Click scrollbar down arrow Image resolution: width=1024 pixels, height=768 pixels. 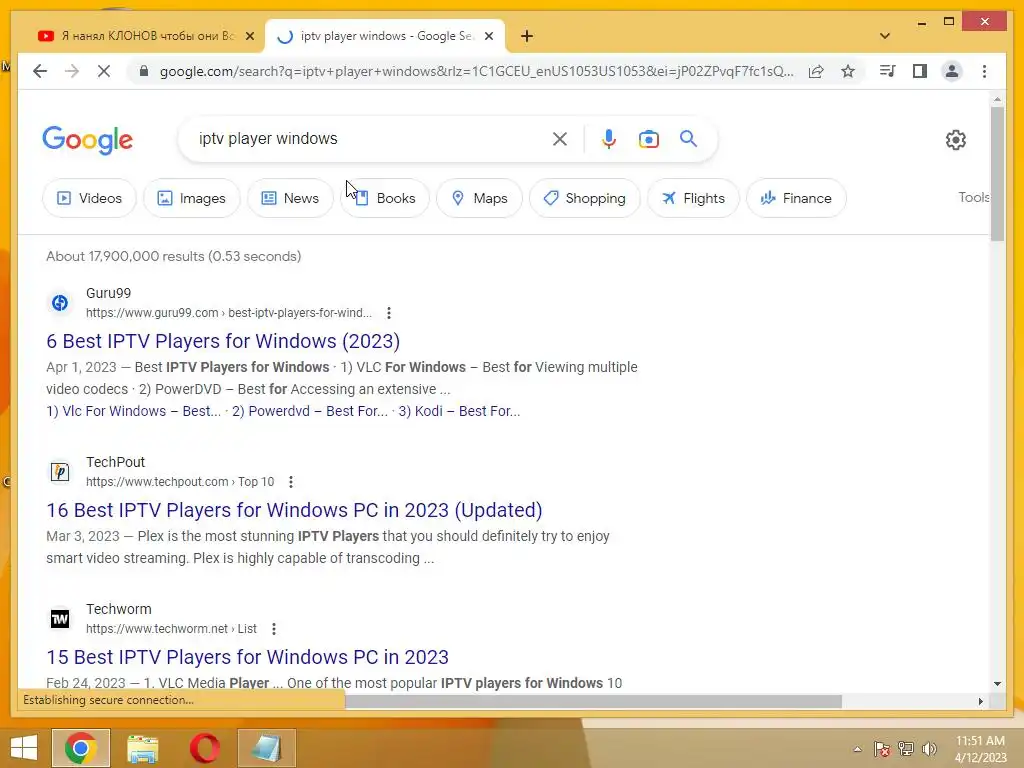click(997, 684)
